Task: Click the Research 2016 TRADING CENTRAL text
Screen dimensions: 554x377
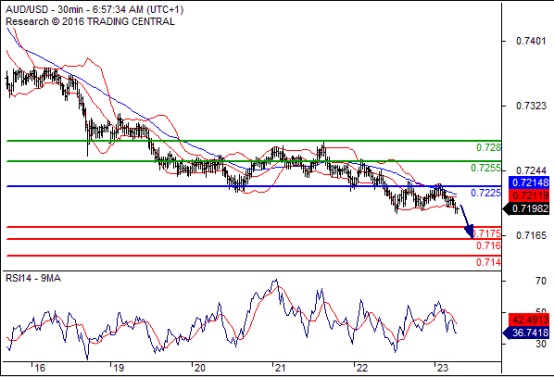Action: (x=90, y=22)
